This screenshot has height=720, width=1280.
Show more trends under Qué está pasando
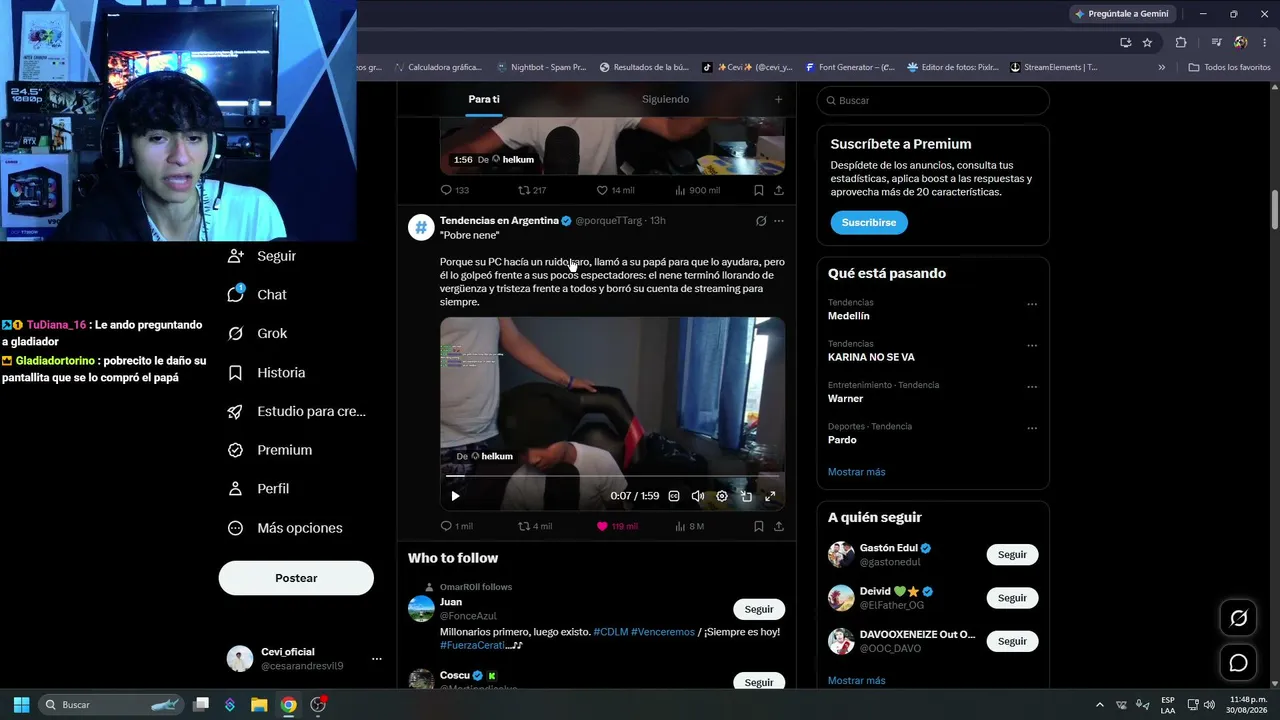click(856, 472)
